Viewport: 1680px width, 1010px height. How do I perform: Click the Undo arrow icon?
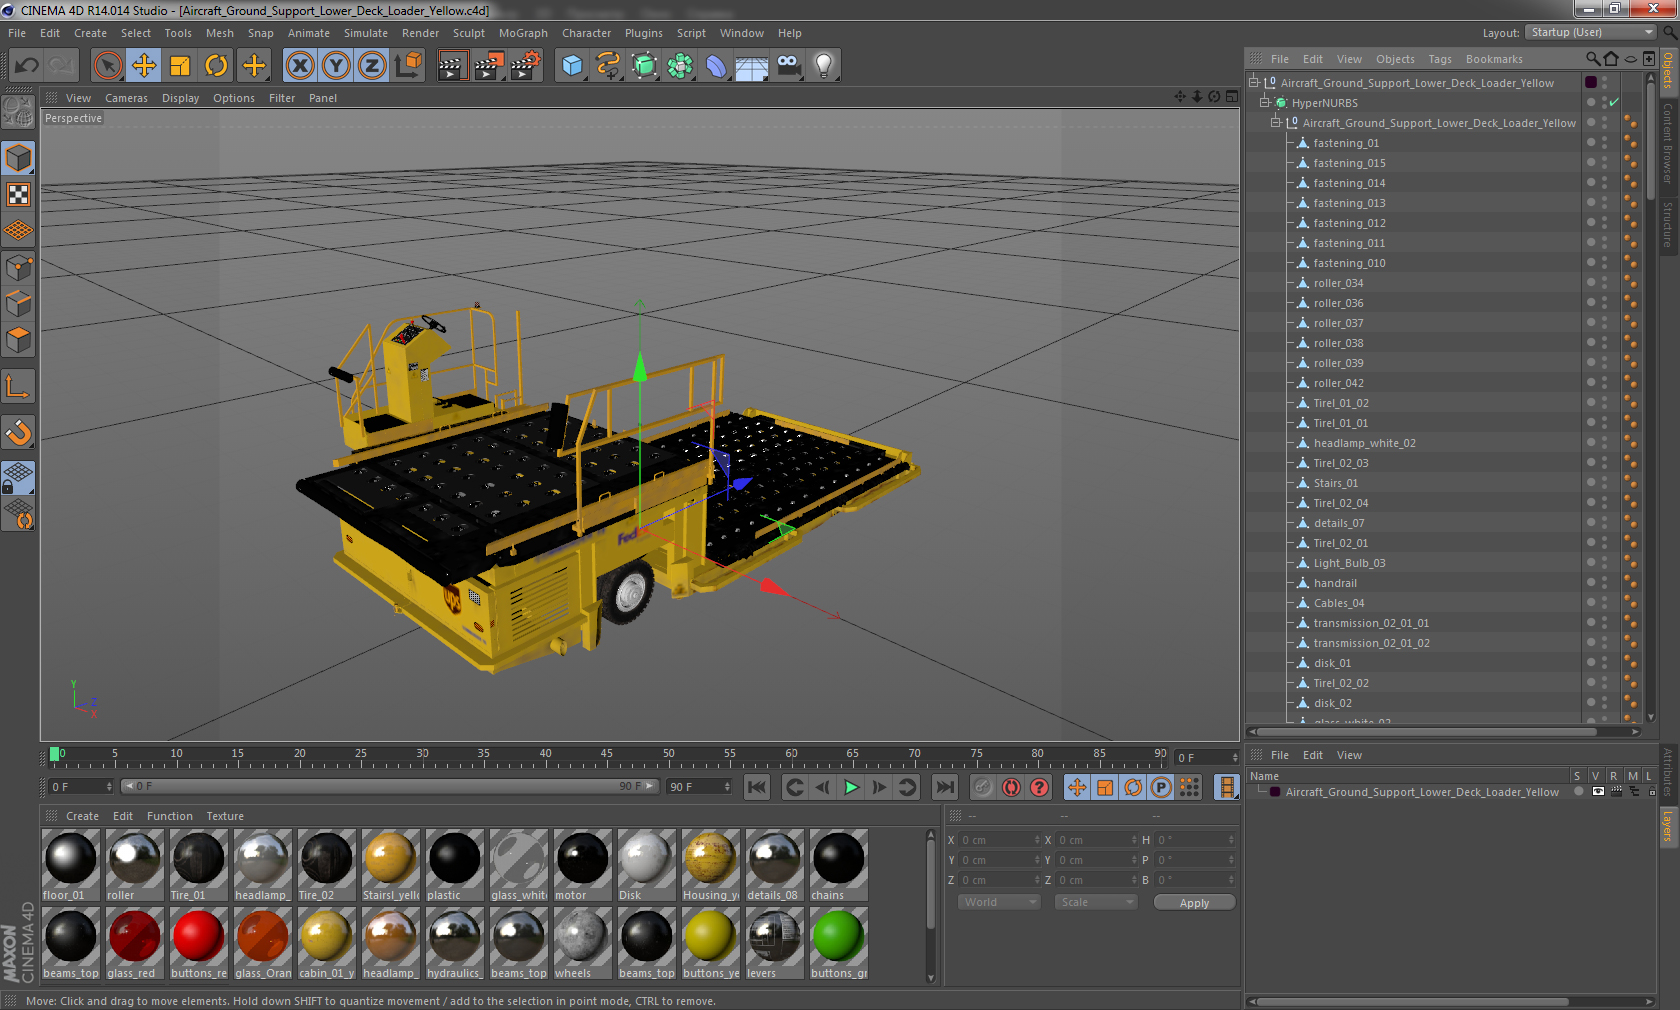click(x=27, y=66)
